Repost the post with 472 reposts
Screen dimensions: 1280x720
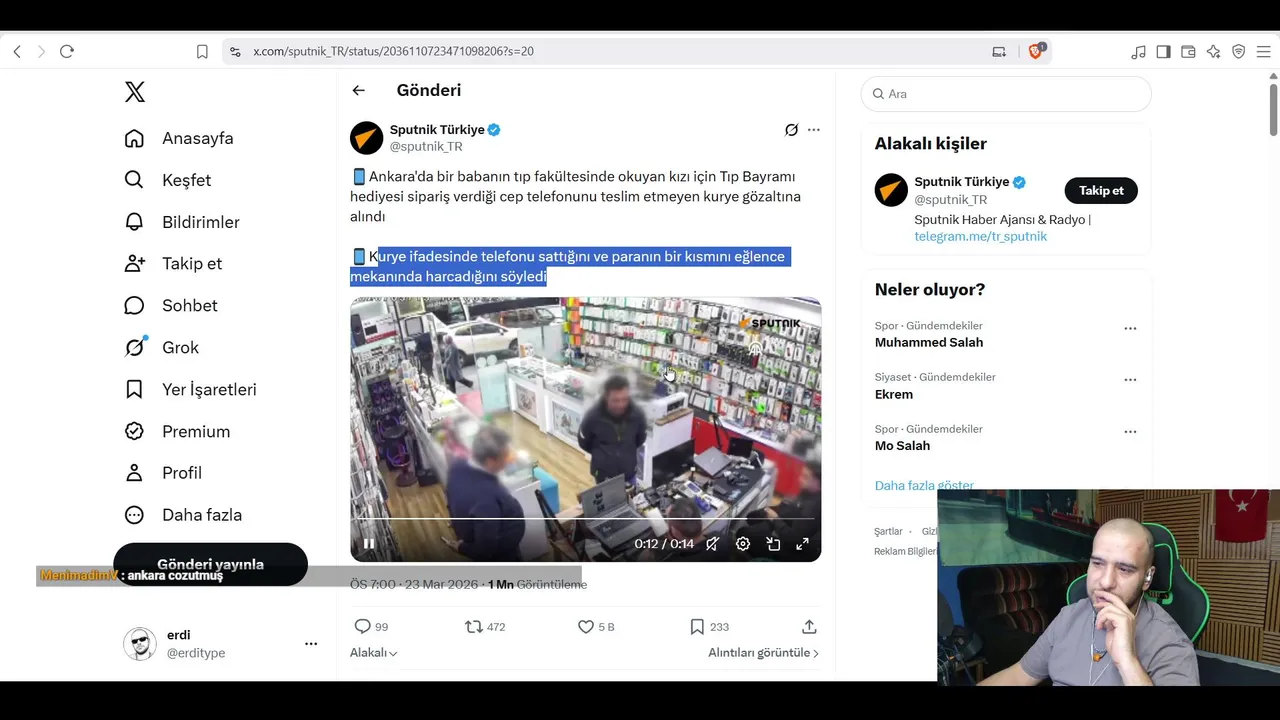[x=485, y=626]
